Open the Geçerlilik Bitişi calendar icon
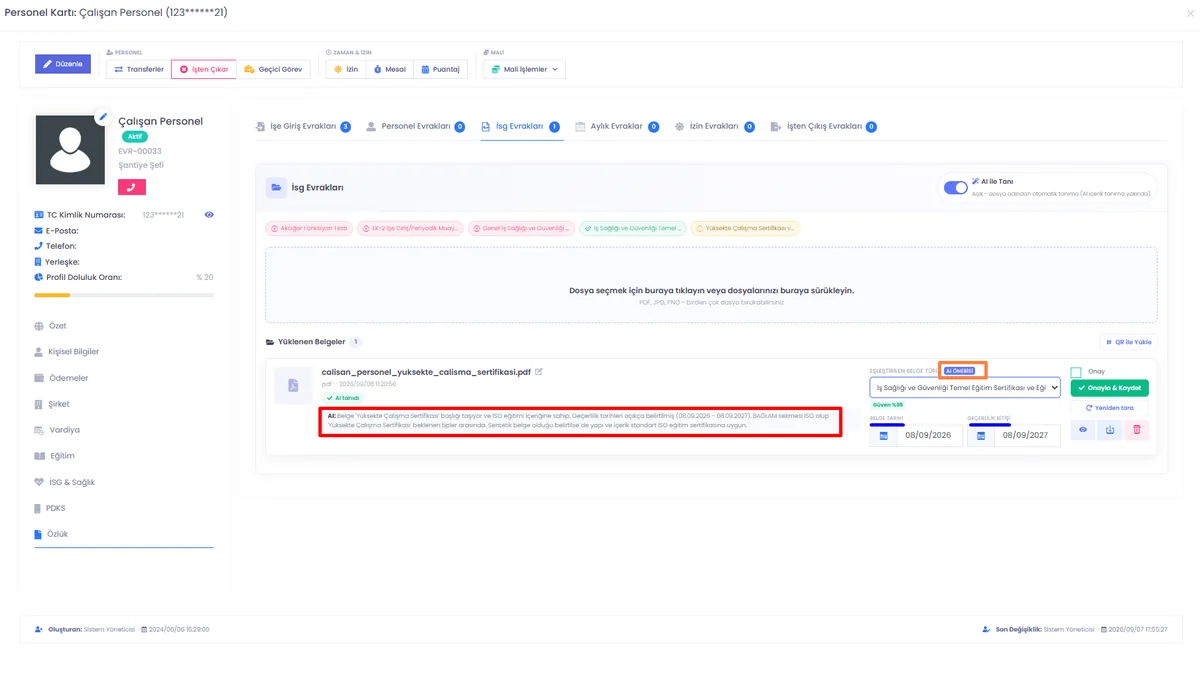The height and width of the screenshot is (674, 1200). click(981, 436)
